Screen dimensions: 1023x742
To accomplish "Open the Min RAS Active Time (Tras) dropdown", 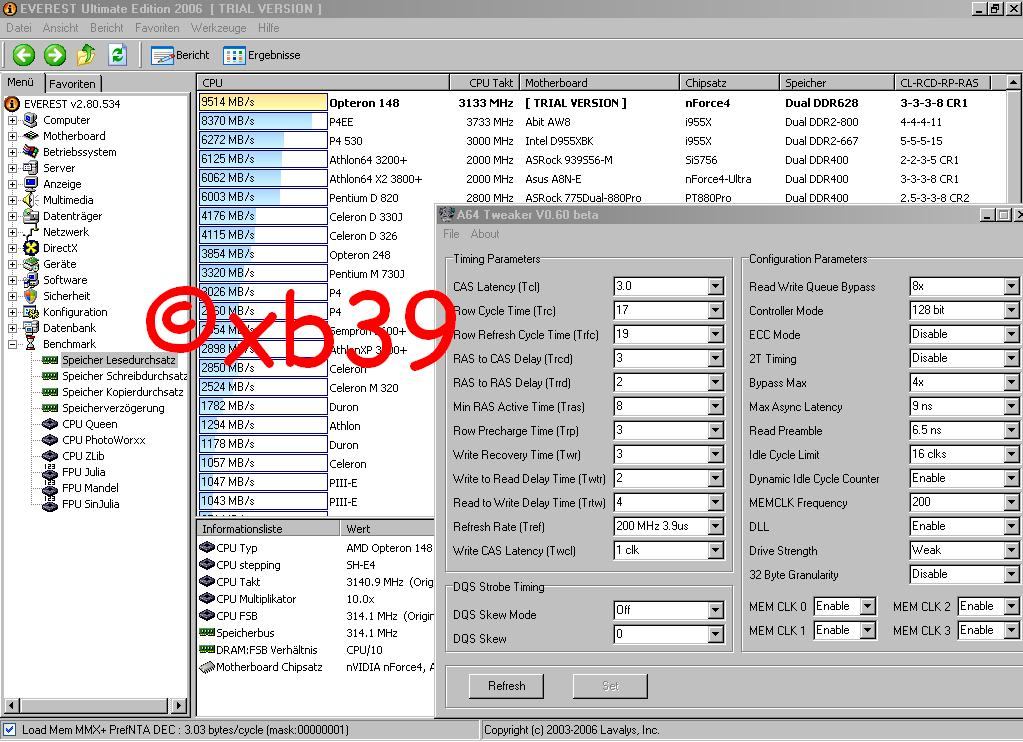I will click(716, 406).
